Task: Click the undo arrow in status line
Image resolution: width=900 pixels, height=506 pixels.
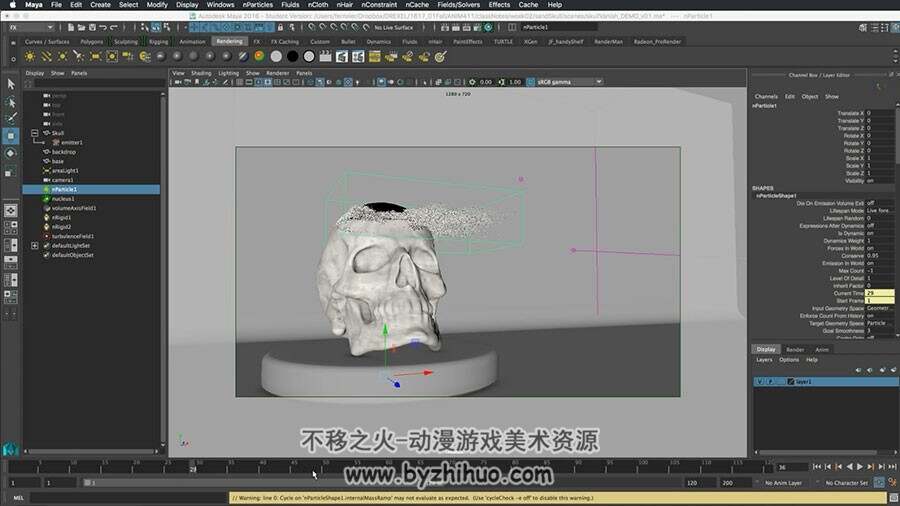Action: click(x=103, y=27)
